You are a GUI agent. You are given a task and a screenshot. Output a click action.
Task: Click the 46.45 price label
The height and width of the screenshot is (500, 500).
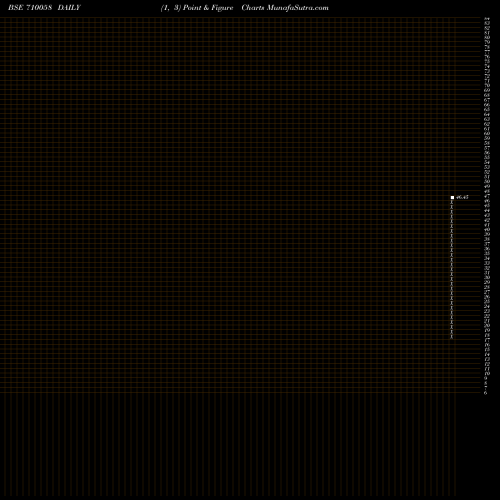tap(462, 197)
